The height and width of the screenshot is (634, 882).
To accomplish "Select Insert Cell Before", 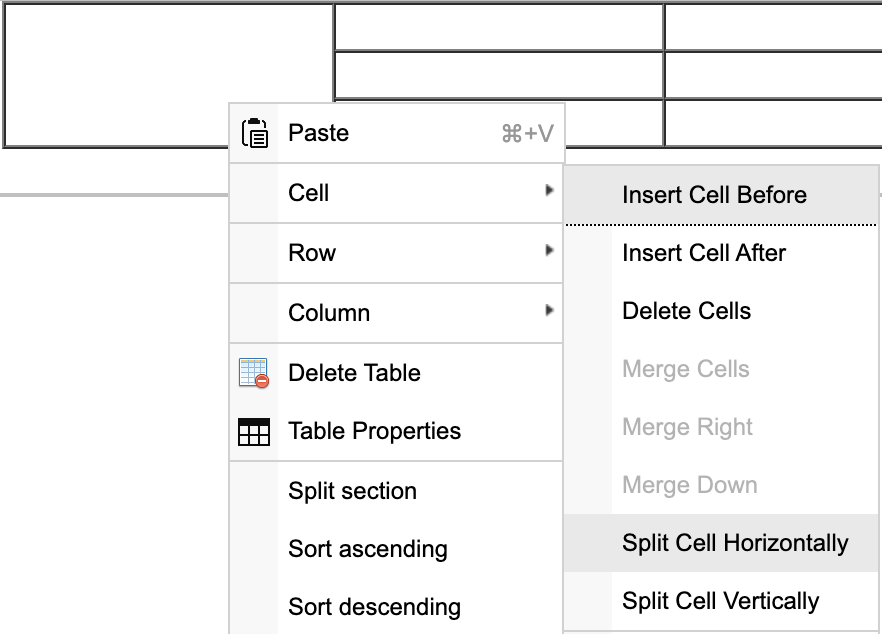I will point(714,195).
